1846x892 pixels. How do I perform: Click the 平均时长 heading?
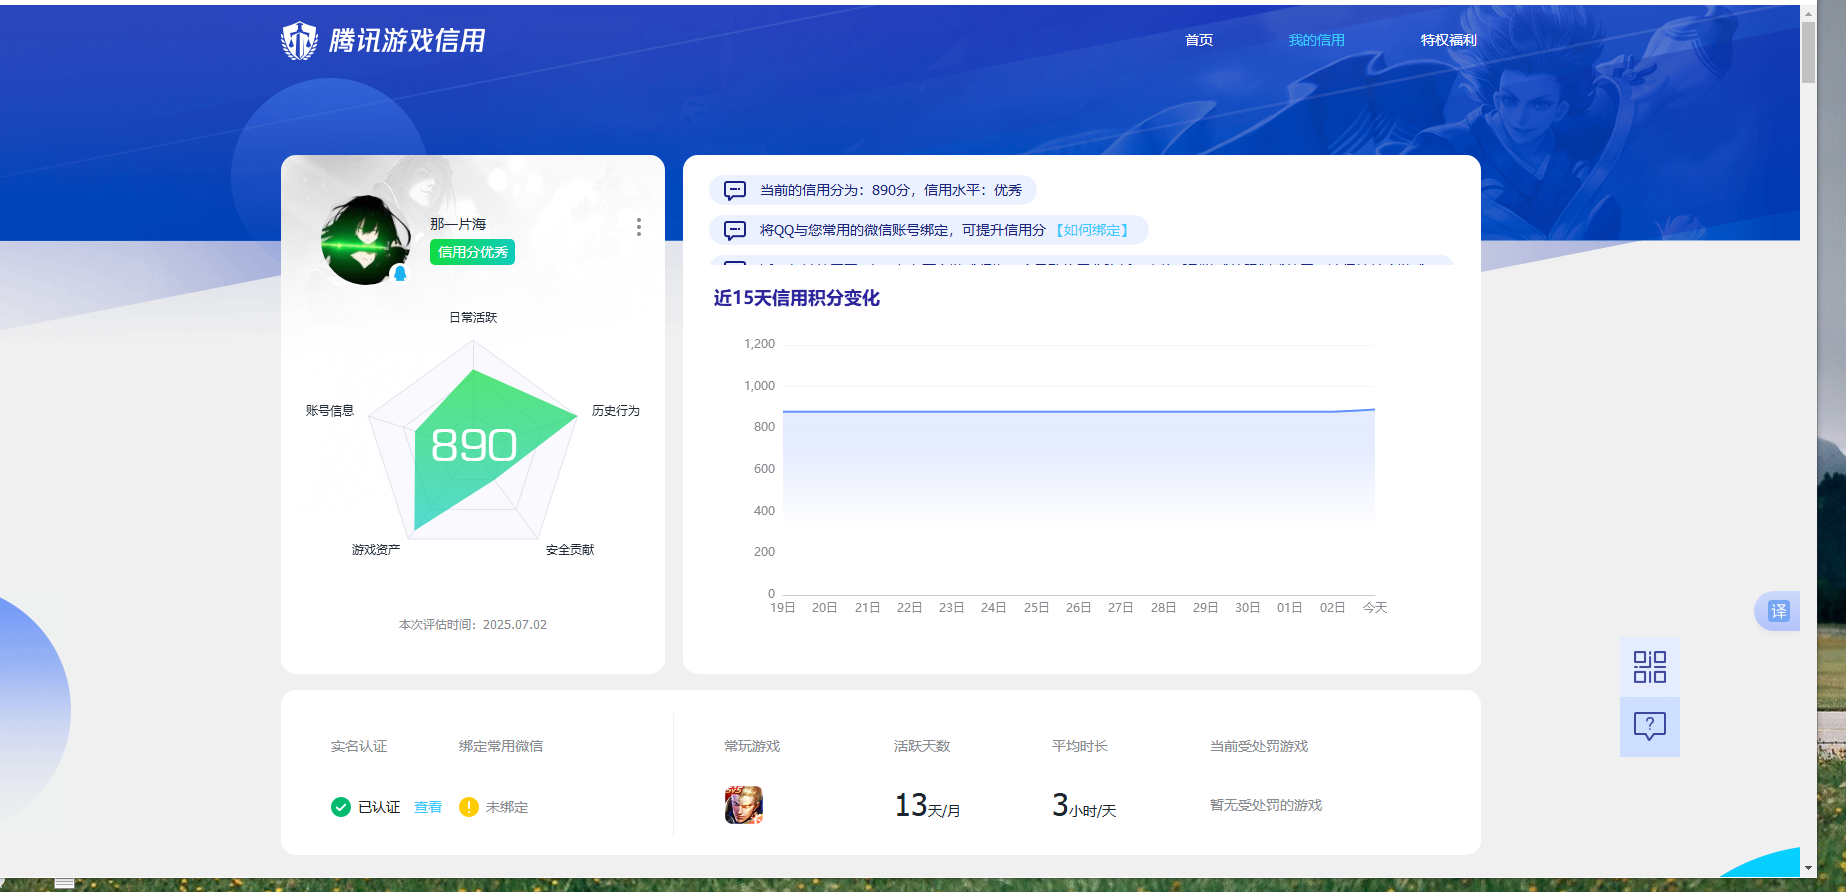tap(1080, 746)
